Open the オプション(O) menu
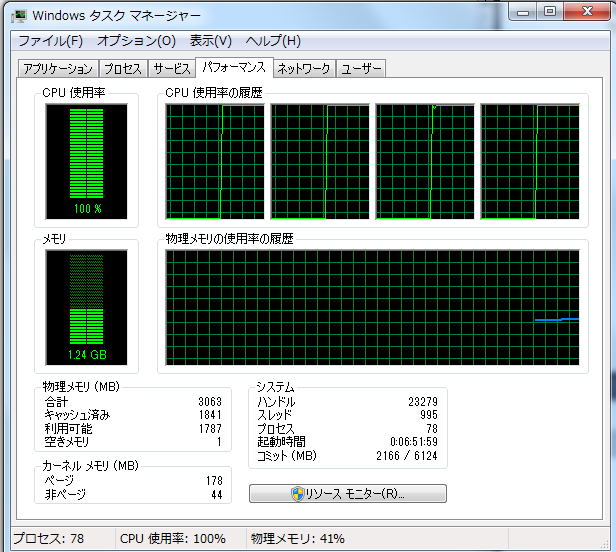The height and width of the screenshot is (552, 616). pos(136,41)
